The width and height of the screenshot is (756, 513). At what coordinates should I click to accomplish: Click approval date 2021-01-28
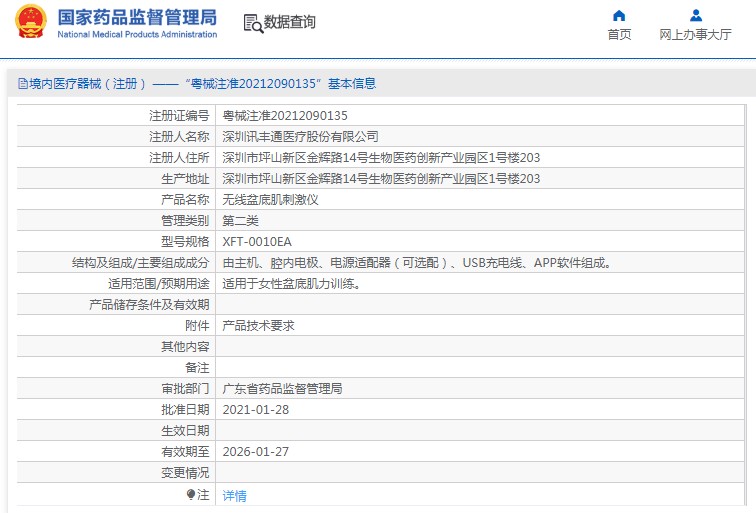click(256, 410)
